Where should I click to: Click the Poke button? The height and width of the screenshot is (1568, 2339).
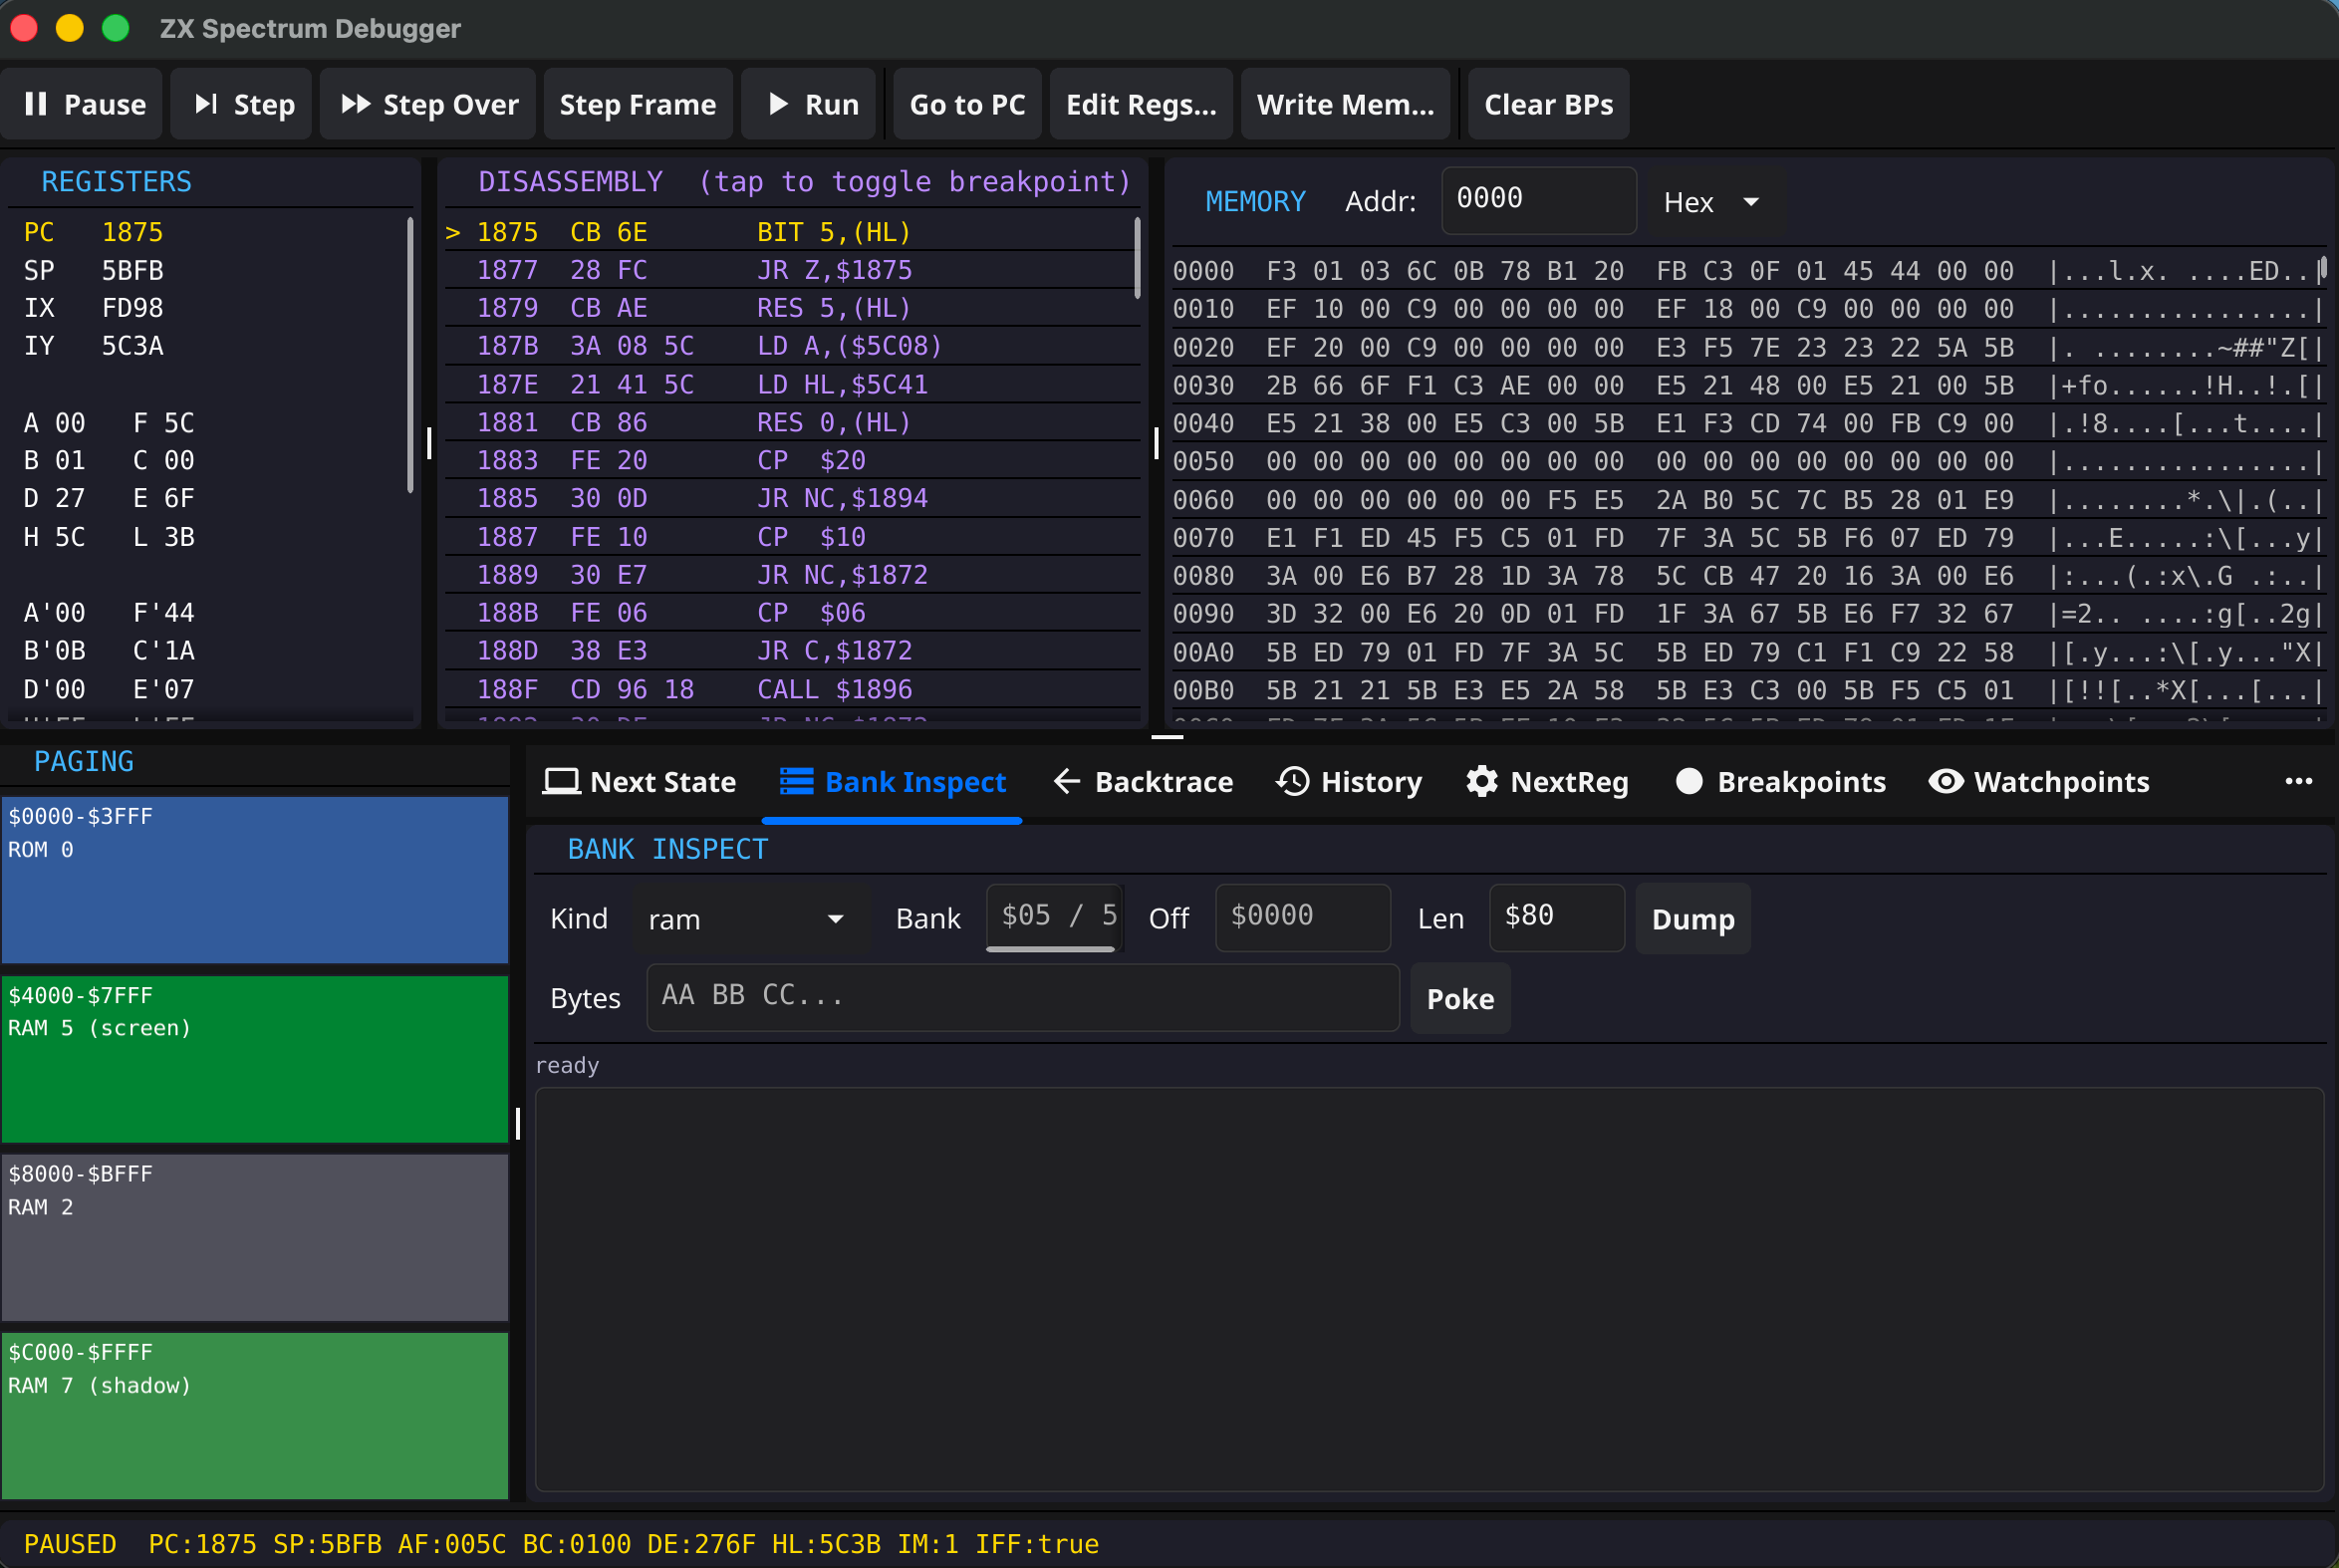coord(1460,998)
